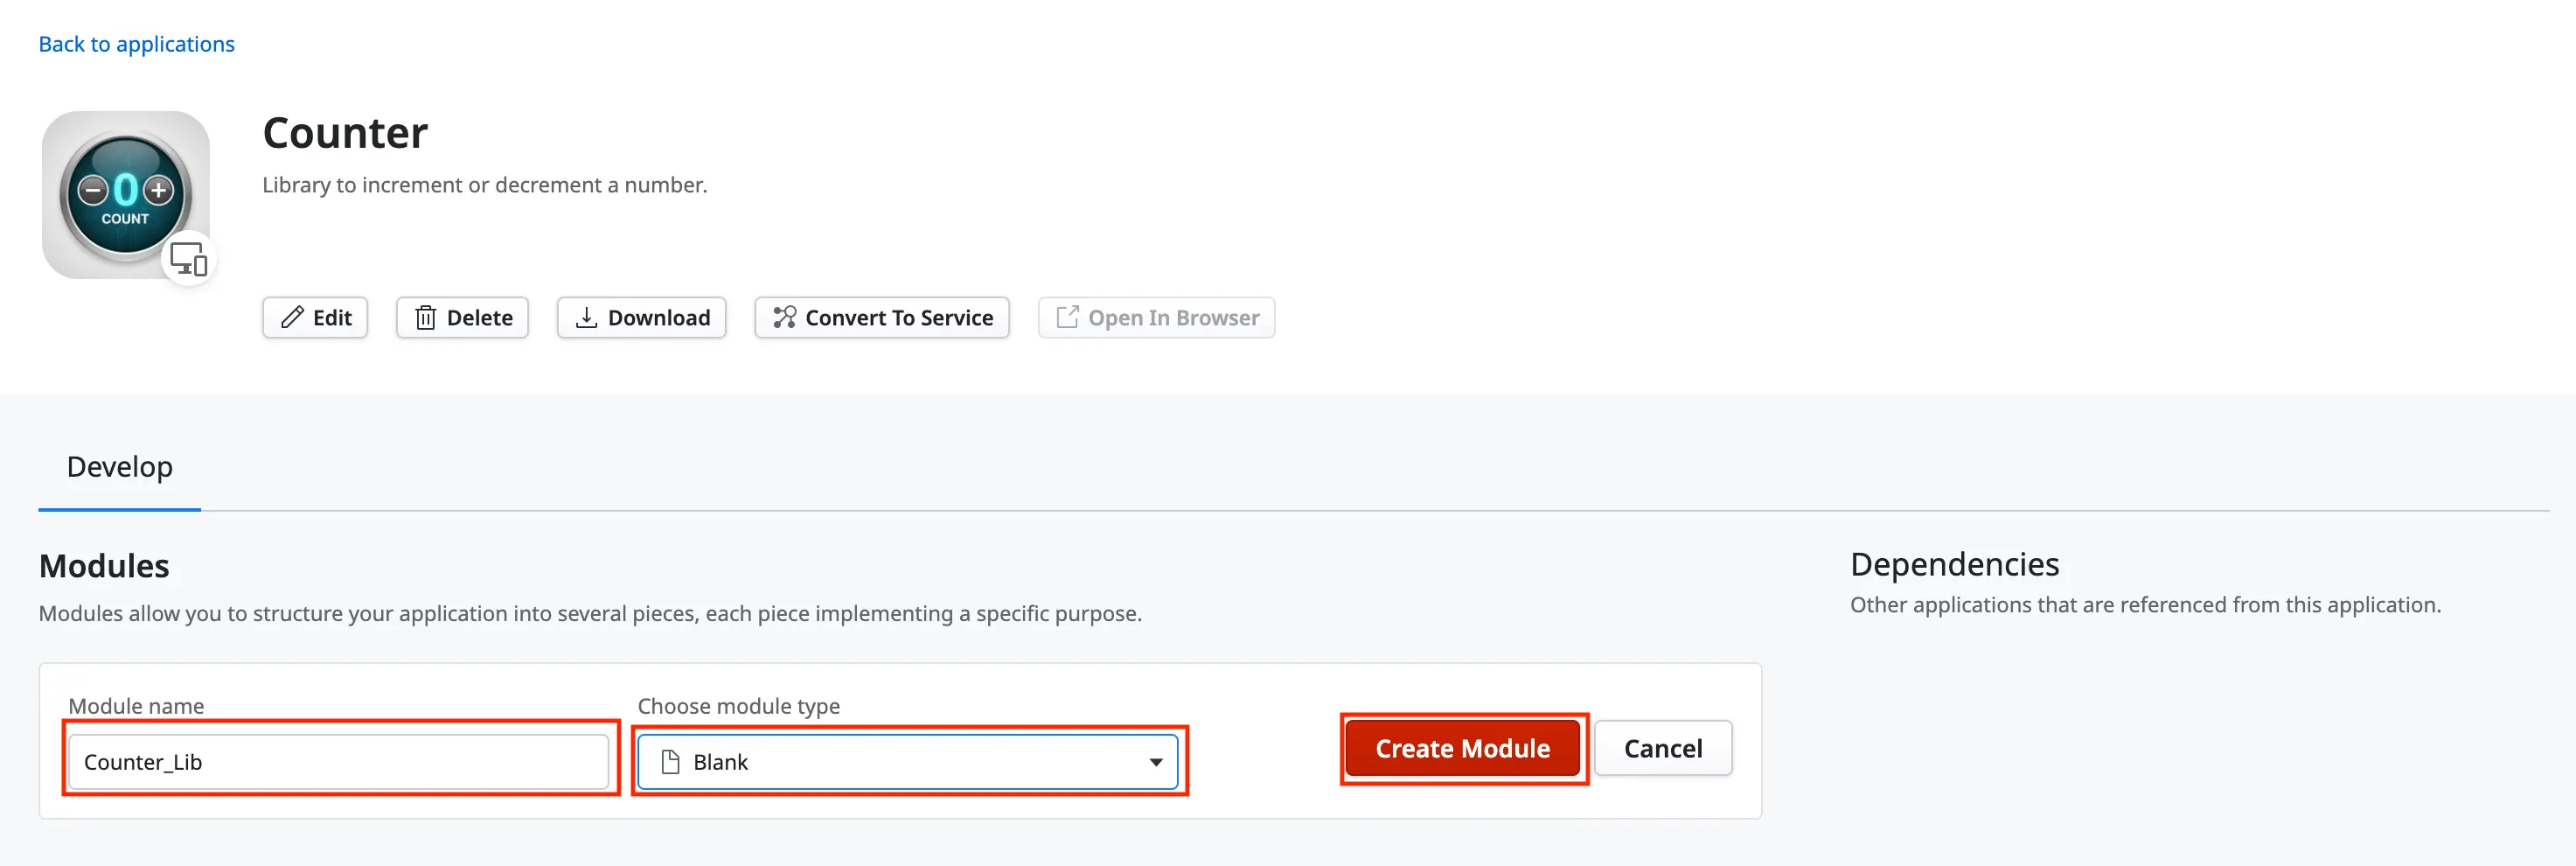Image resolution: width=2576 pixels, height=866 pixels.
Task: Open Back to applications link
Action: [x=136, y=43]
